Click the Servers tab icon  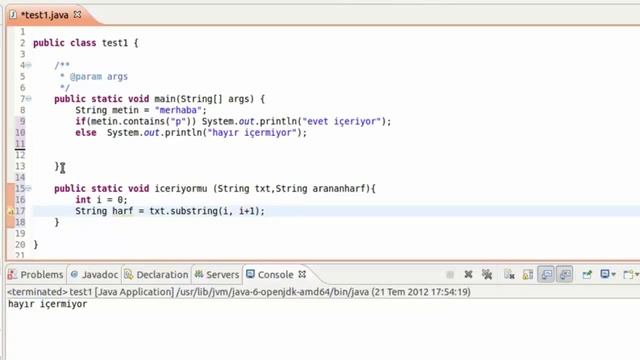pyautogui.click(x=199, y=274)
